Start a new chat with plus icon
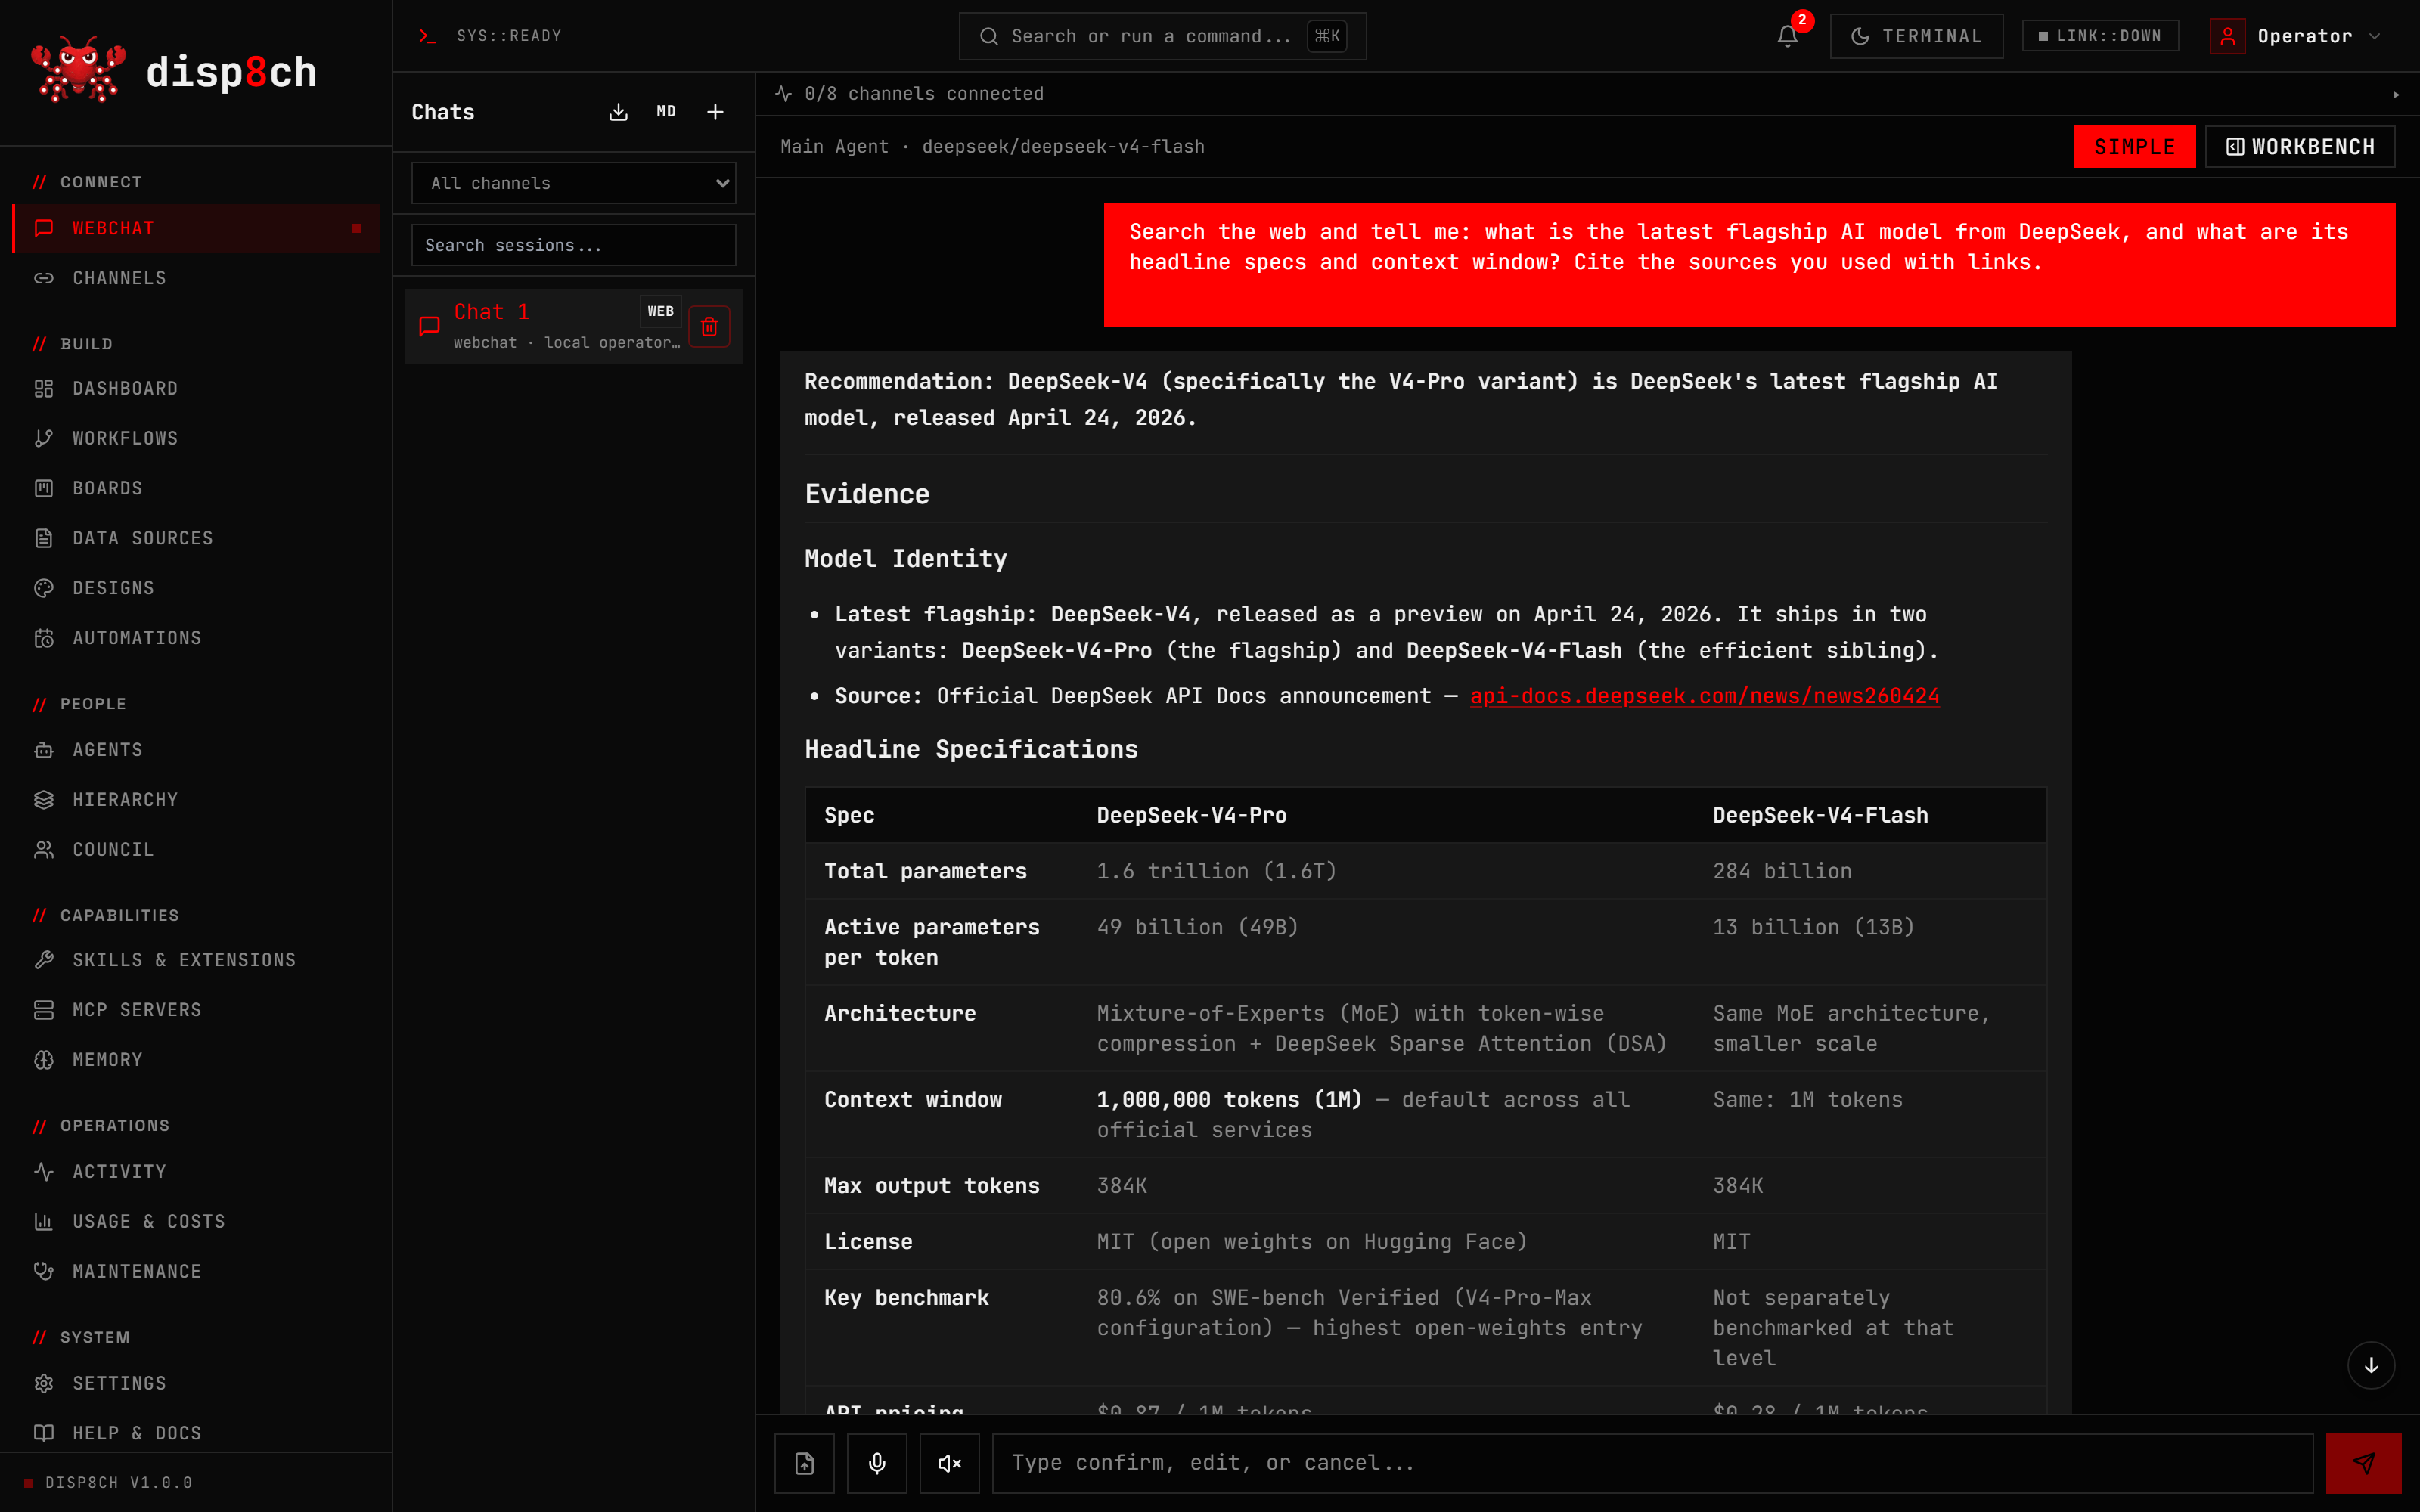The height and width of the screenshot is (1512, 2420). coord(715,112)
